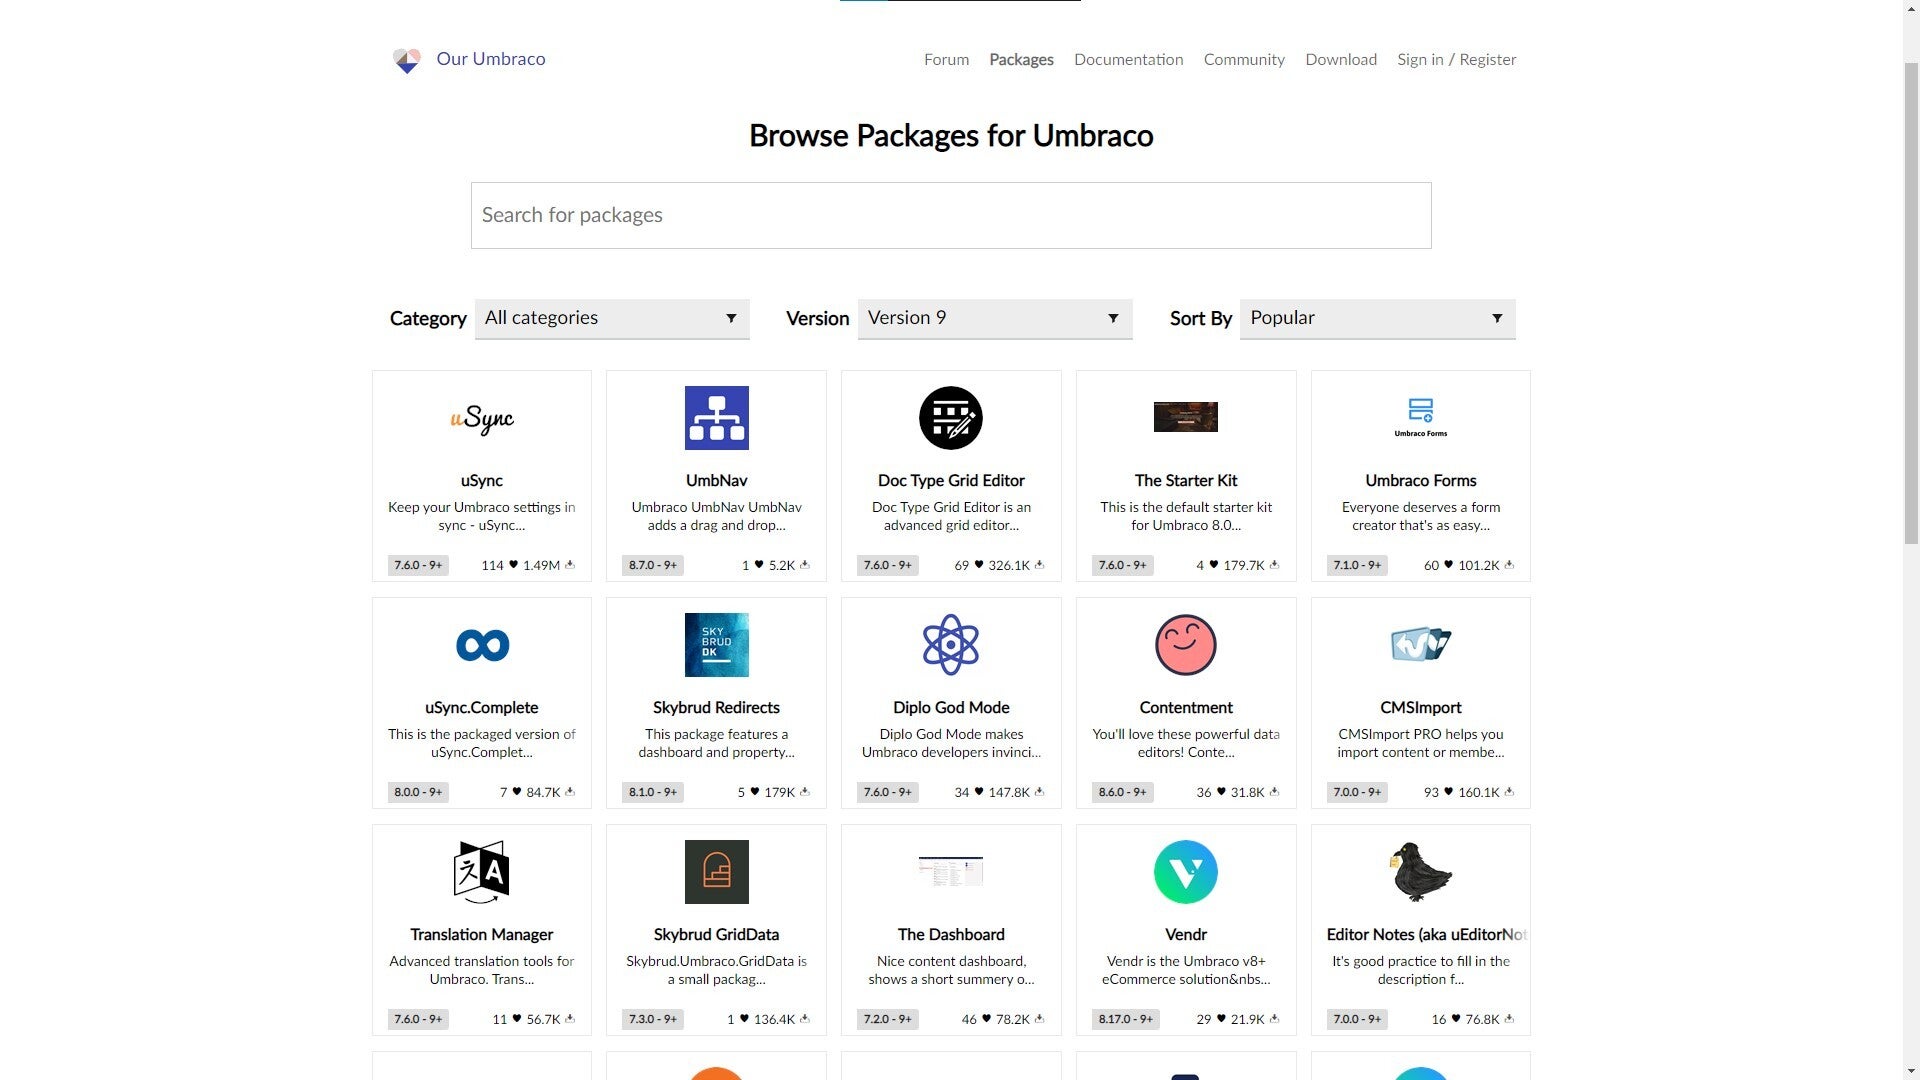1920x1080 pixels.
Task: Click the uSync package icon
Action: 481,418
